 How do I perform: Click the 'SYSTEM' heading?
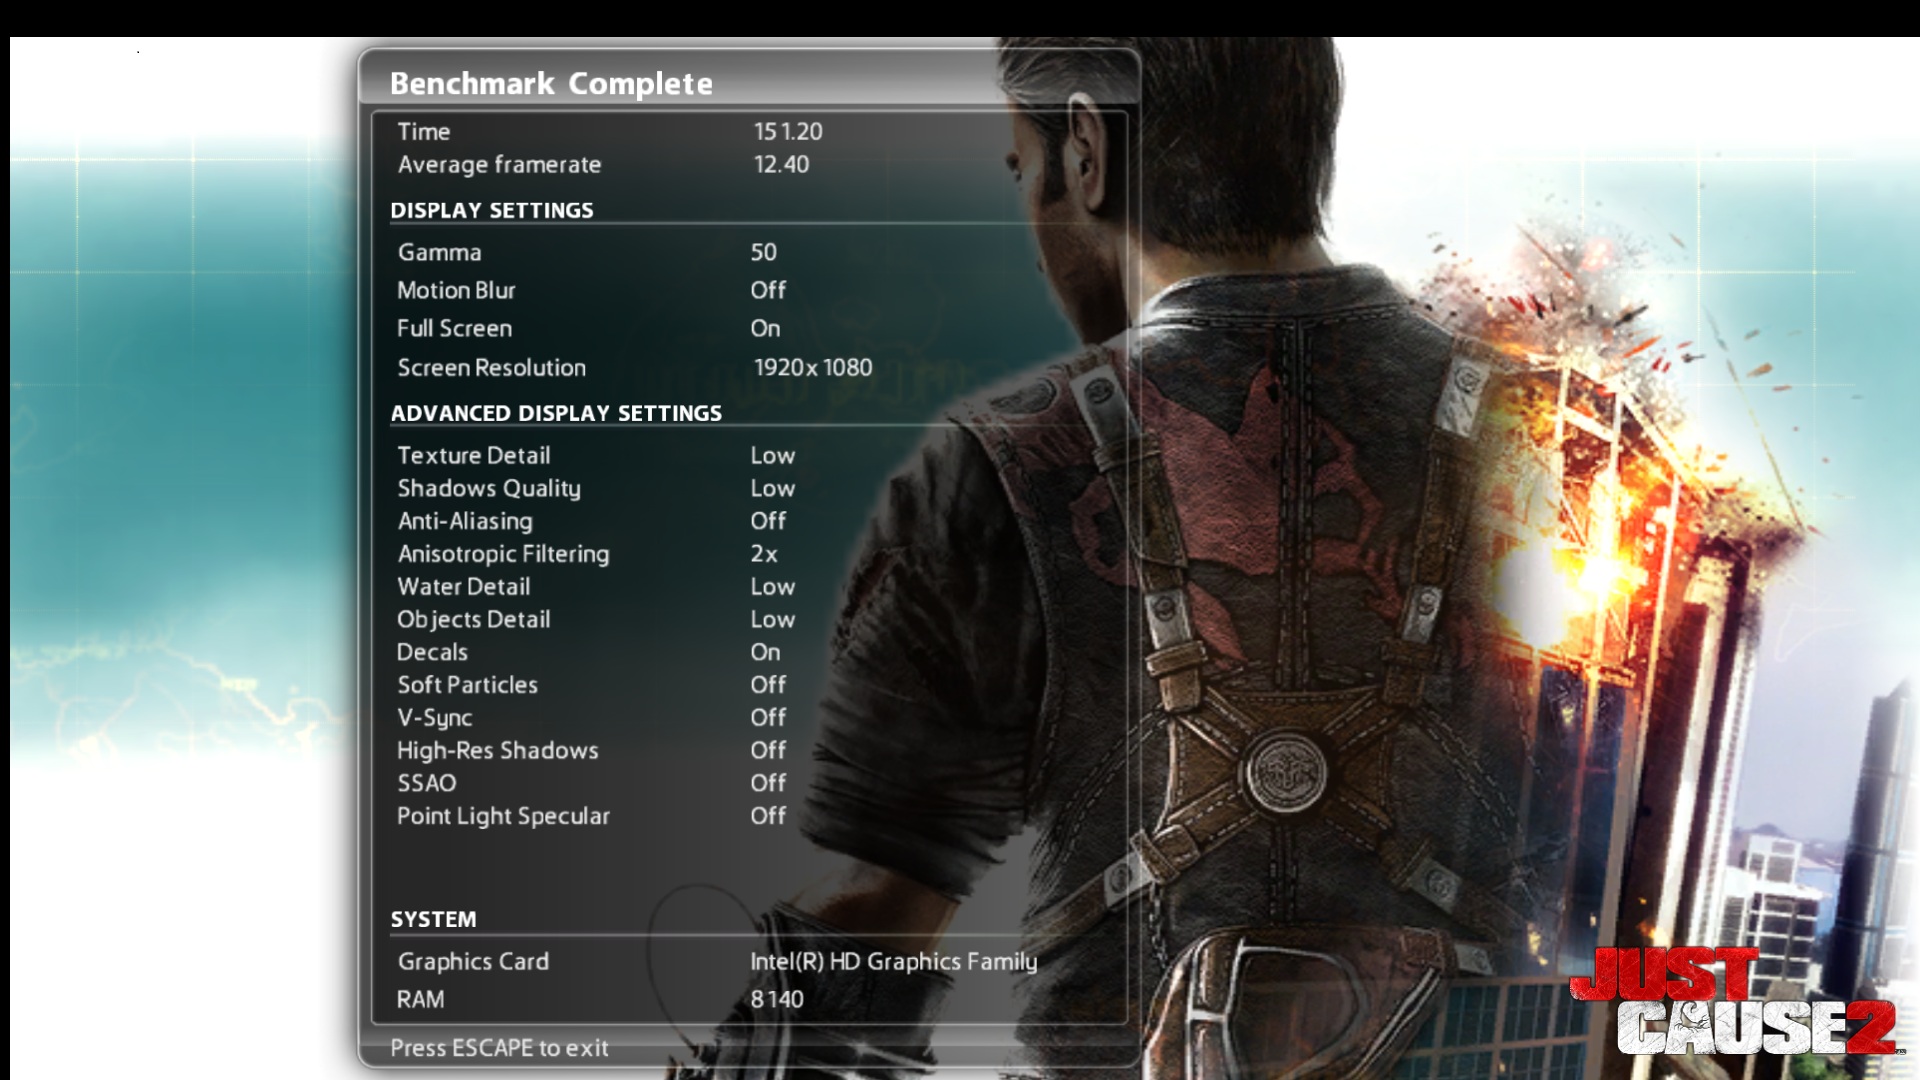(x=433, y=919)
